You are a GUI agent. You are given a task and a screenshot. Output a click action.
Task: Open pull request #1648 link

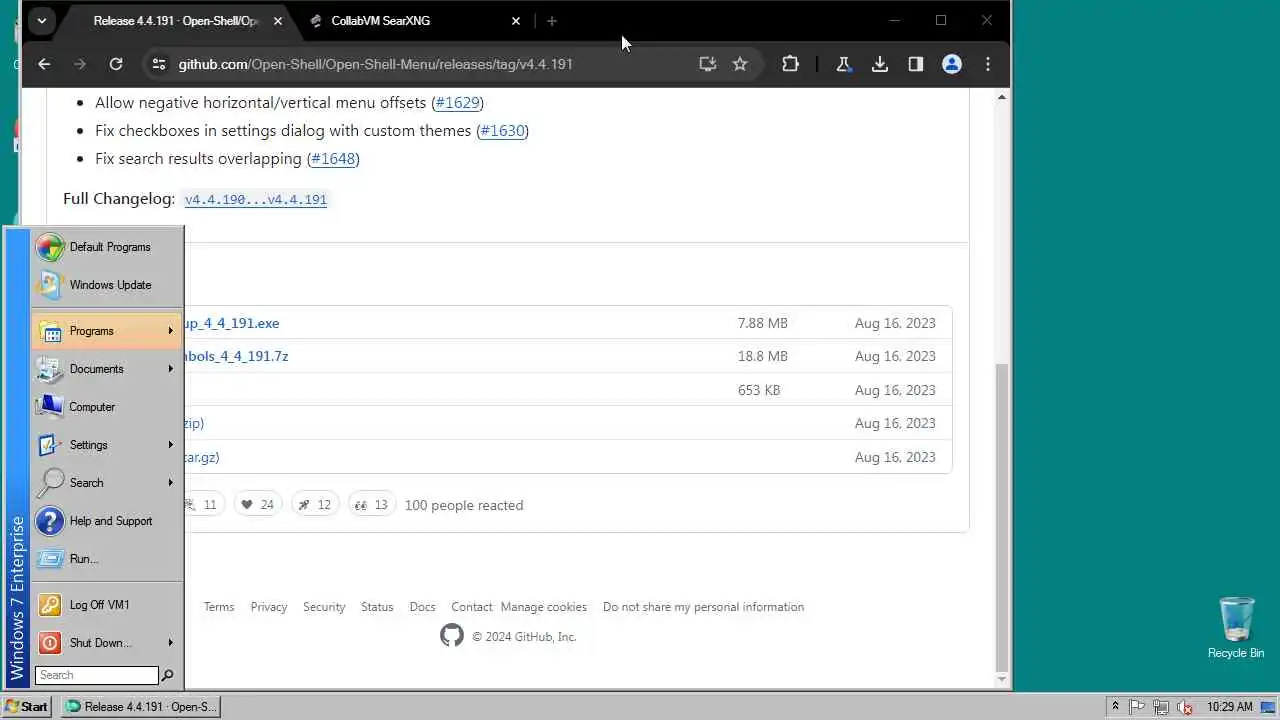pyautogui.click(x=333, y=159)
